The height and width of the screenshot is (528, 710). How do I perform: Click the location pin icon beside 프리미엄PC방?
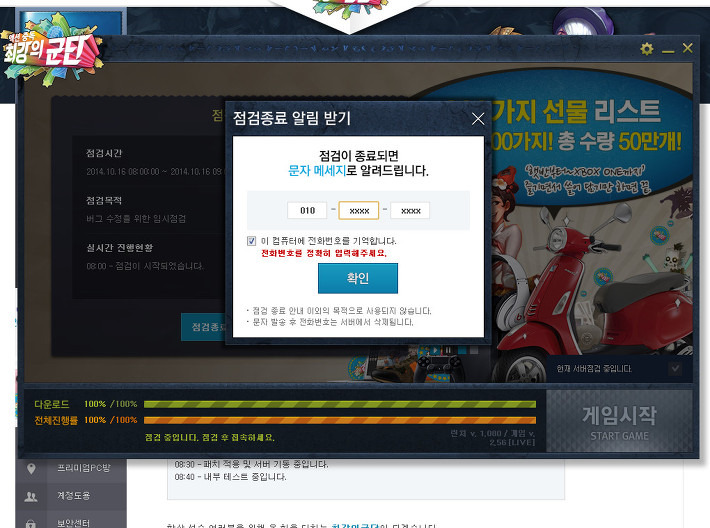click(31, 468)
